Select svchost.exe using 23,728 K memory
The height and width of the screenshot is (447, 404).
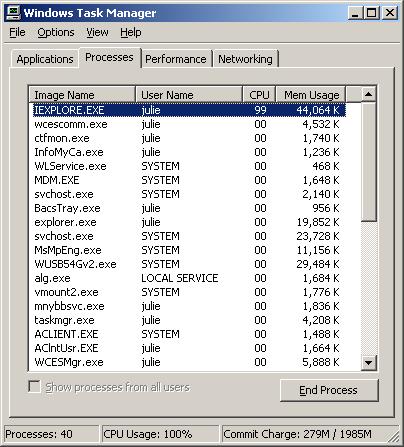(x=189, y=236)
